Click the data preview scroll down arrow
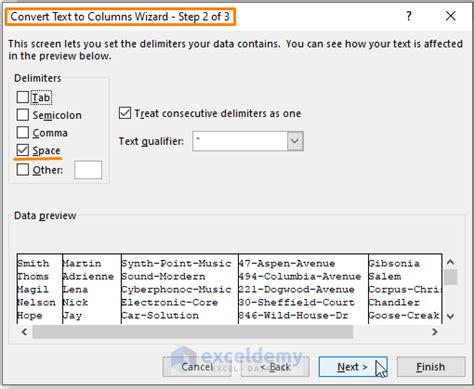 click(450, 316)
